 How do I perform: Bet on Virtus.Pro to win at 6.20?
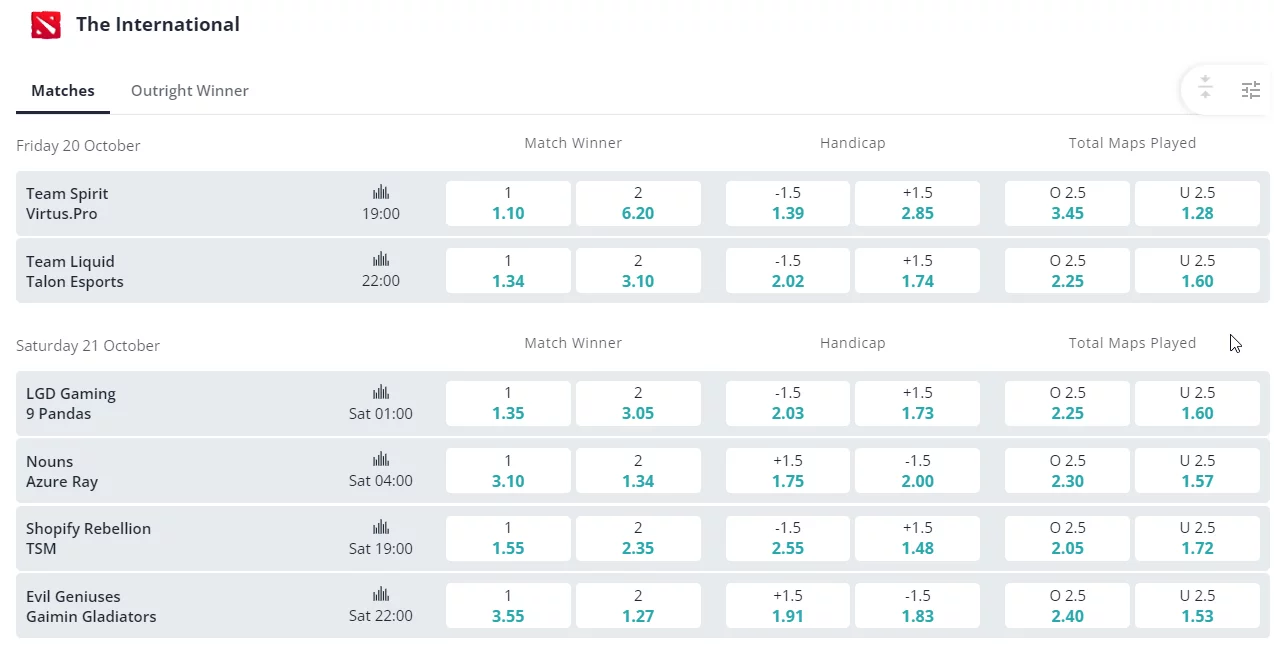point(638,203)
